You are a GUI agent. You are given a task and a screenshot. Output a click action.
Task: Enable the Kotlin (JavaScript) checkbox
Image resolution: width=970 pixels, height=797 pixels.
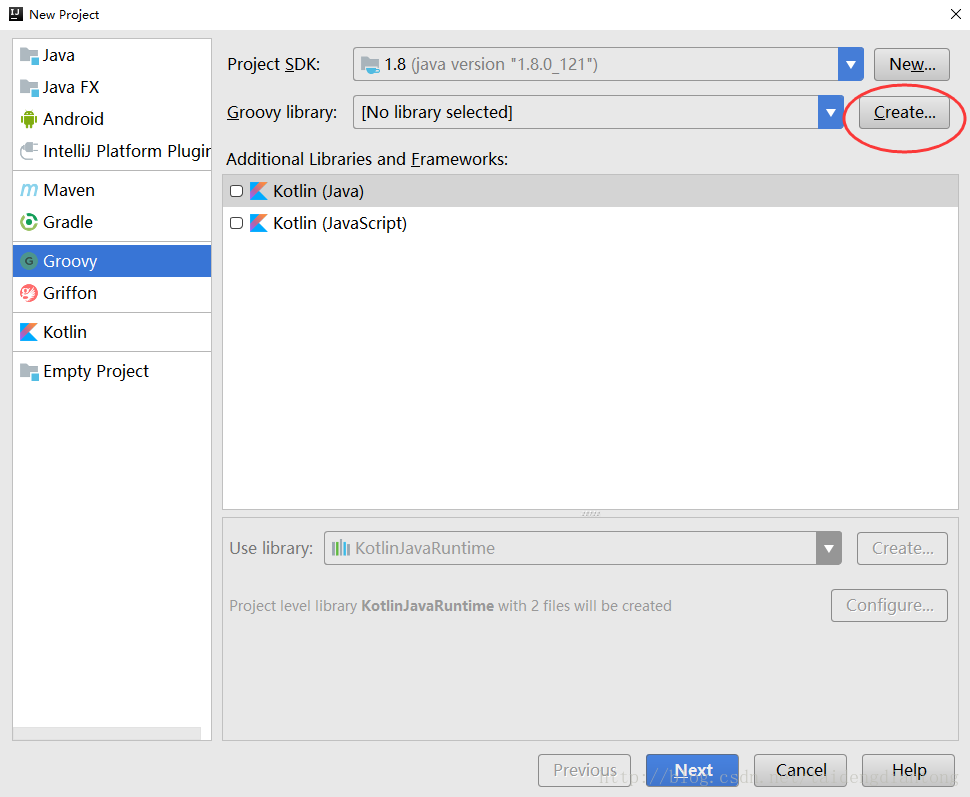pos(236,223)
